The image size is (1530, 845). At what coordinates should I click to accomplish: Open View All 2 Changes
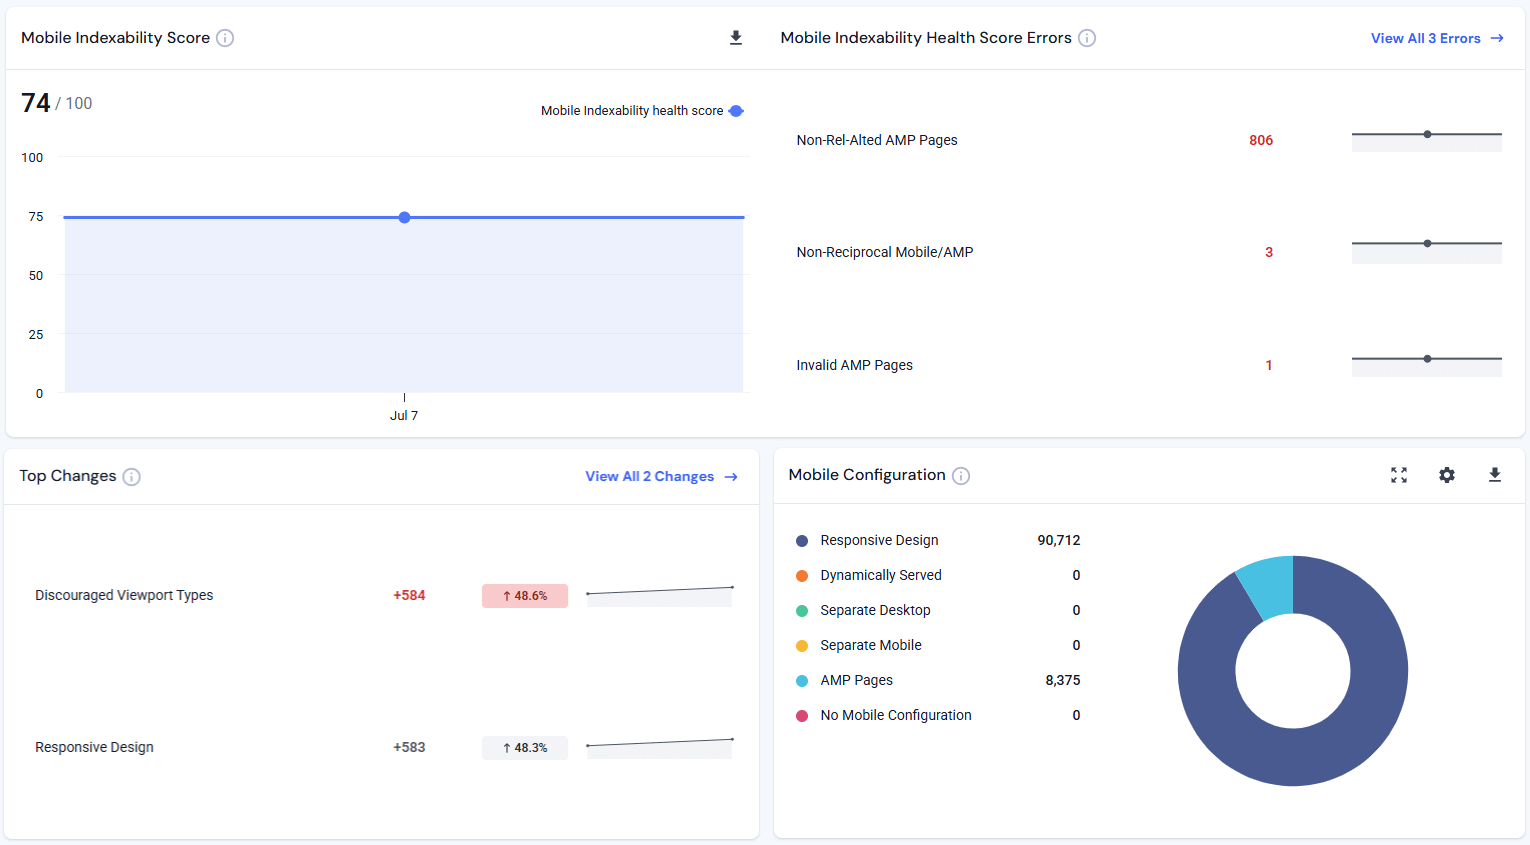(661, 476)
